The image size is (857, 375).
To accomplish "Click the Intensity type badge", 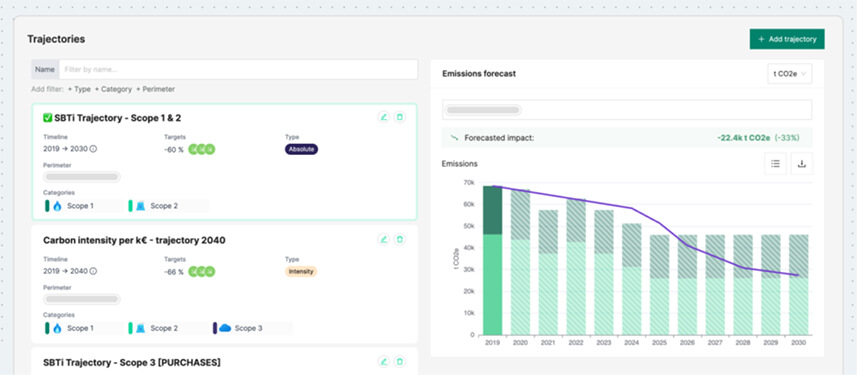I will [301, 271].
